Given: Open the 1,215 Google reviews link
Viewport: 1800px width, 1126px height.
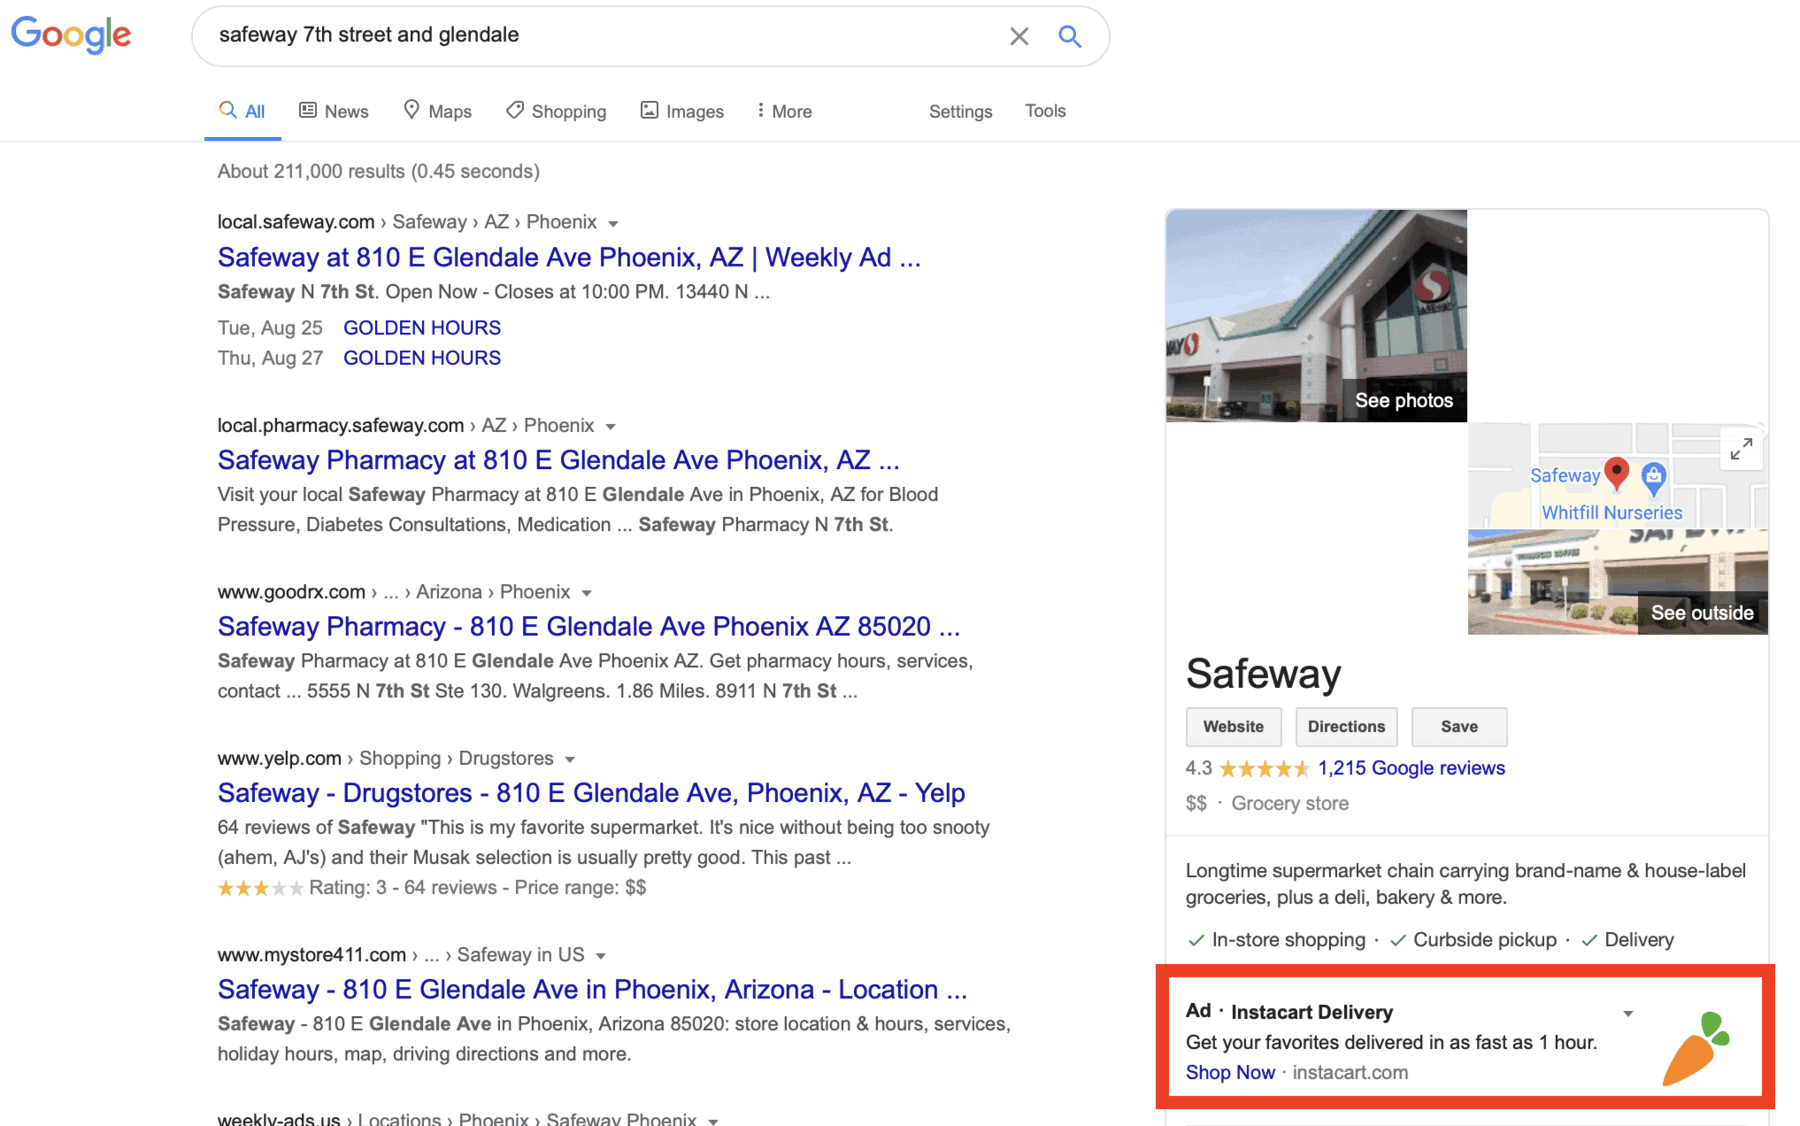Looking at the screenshot, I should [x=1411, y=768].
